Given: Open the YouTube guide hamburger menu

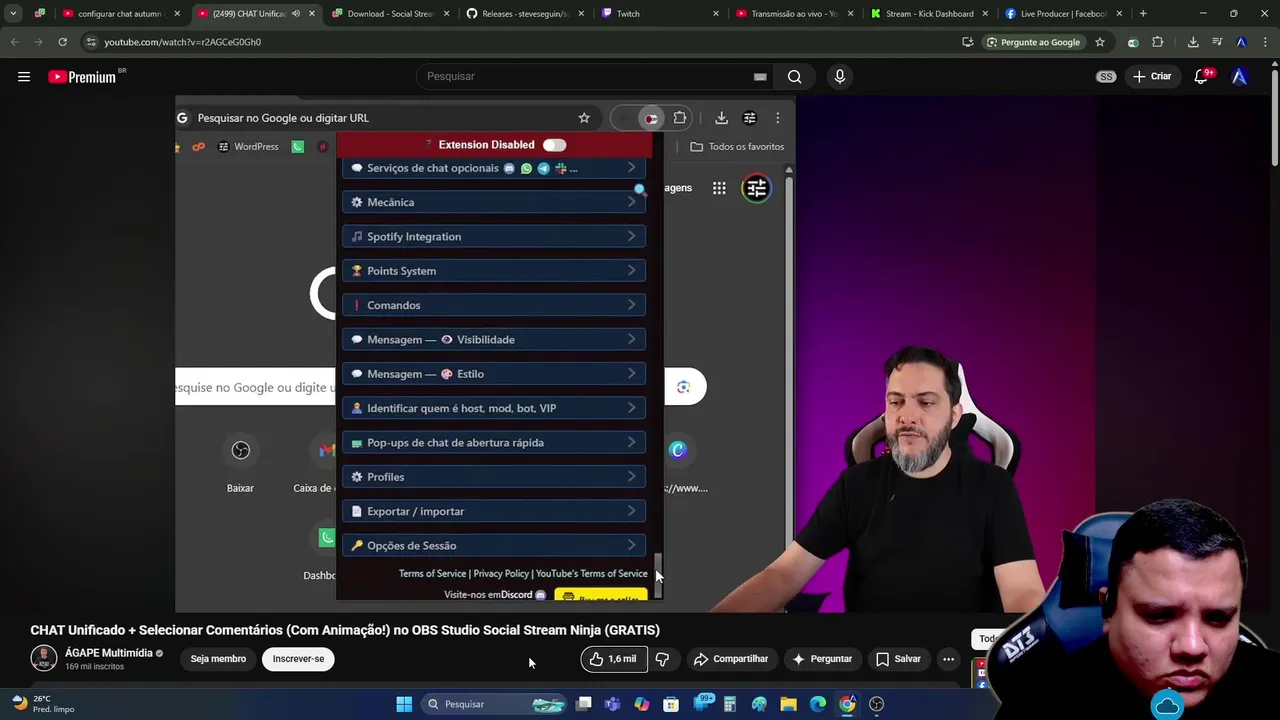Looking at the screenshot, I should (x=24, y=77).
